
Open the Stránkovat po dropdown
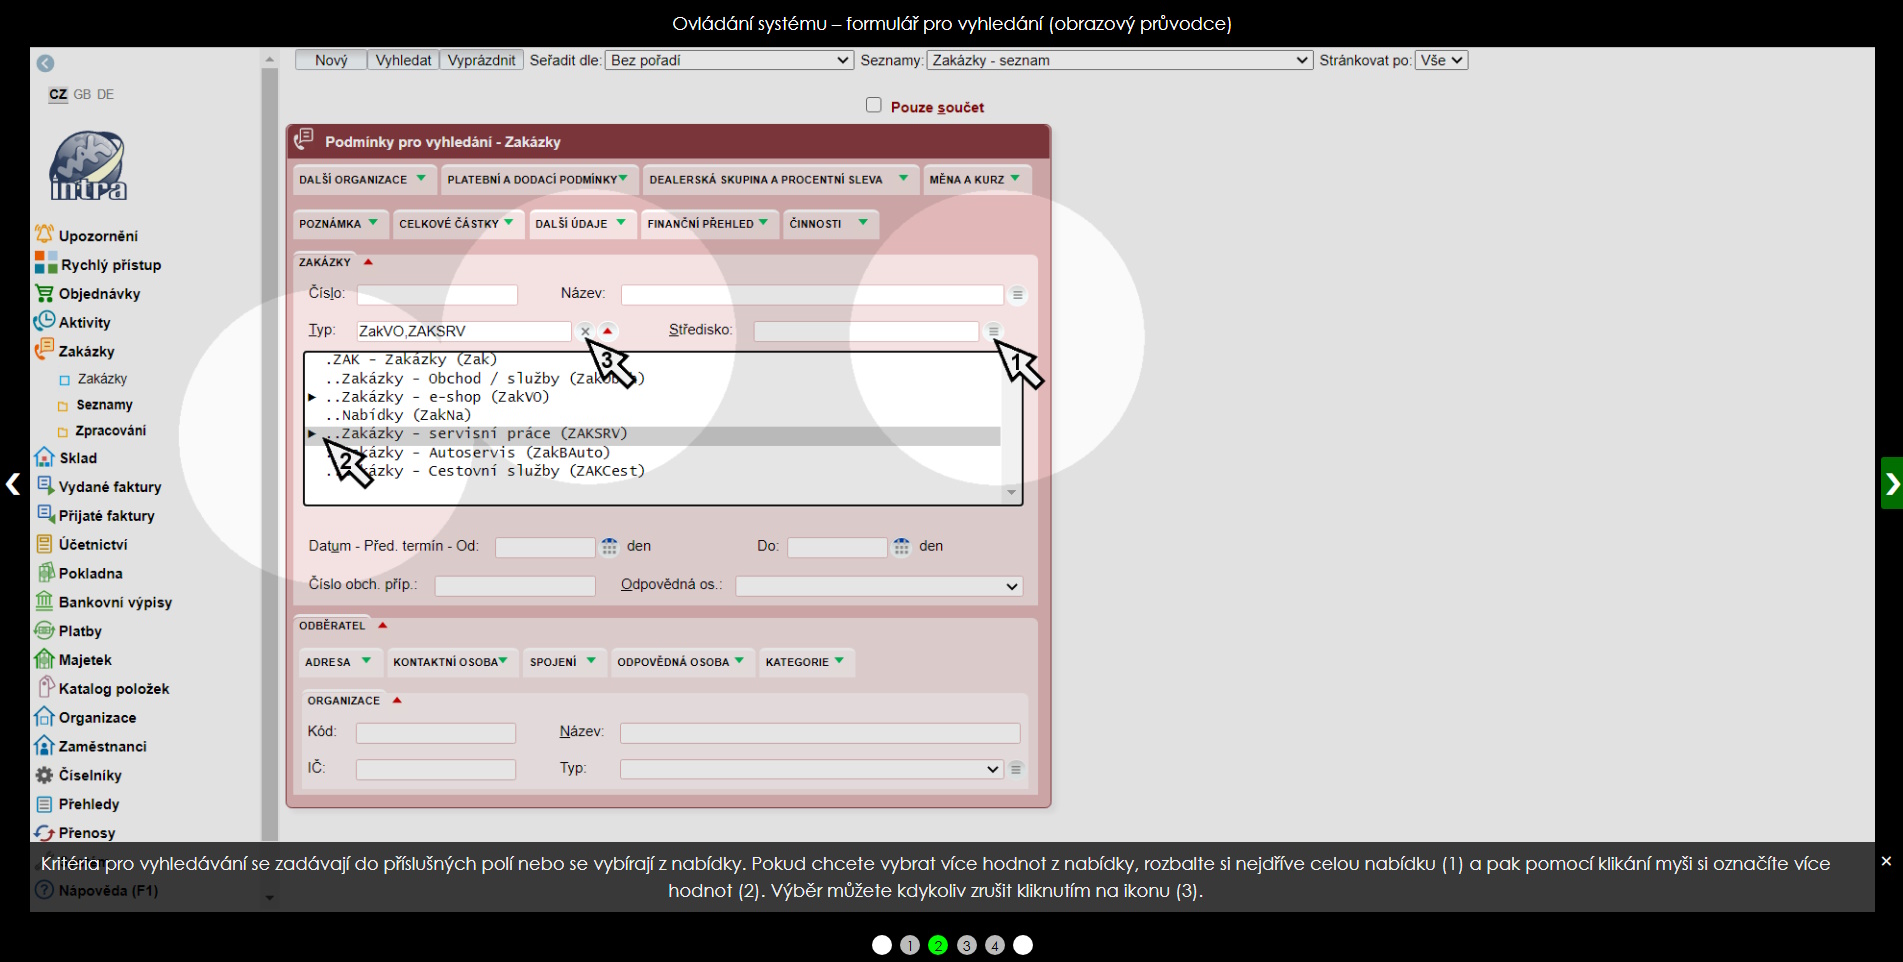[1441, 60]
